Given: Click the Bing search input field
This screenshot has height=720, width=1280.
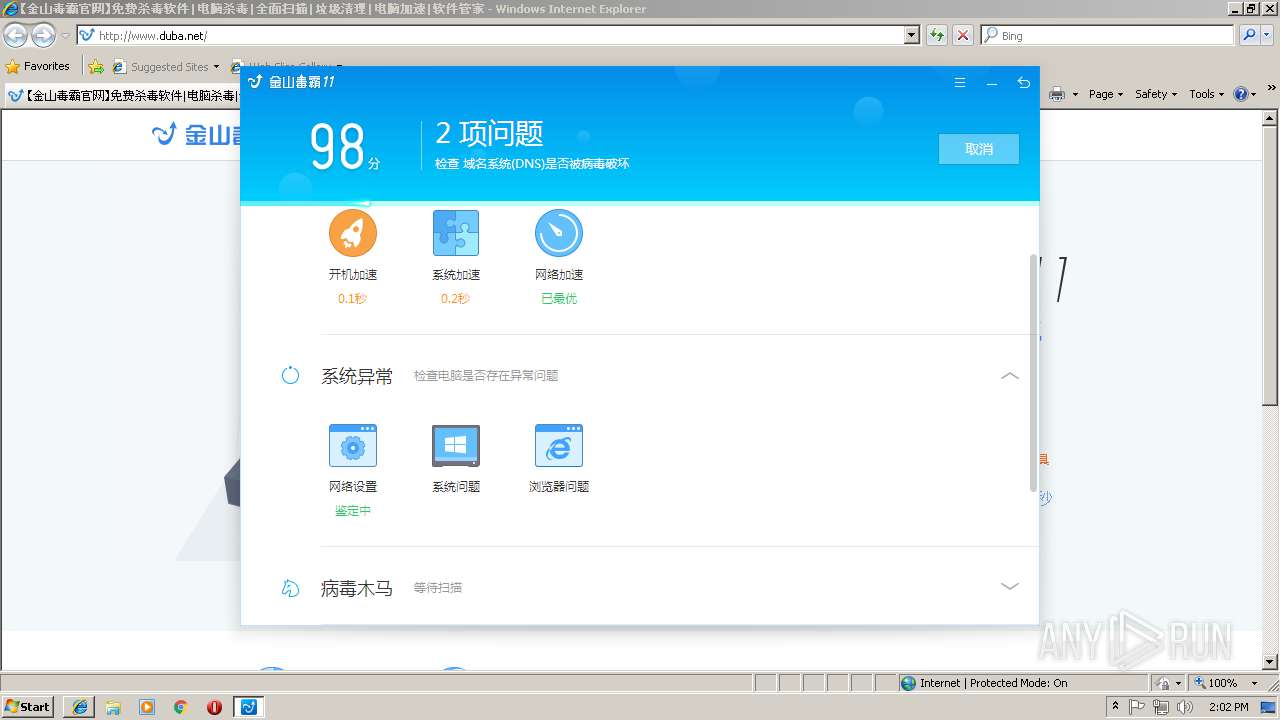Looking at the screenshot, I should [x=1108, y=35].
